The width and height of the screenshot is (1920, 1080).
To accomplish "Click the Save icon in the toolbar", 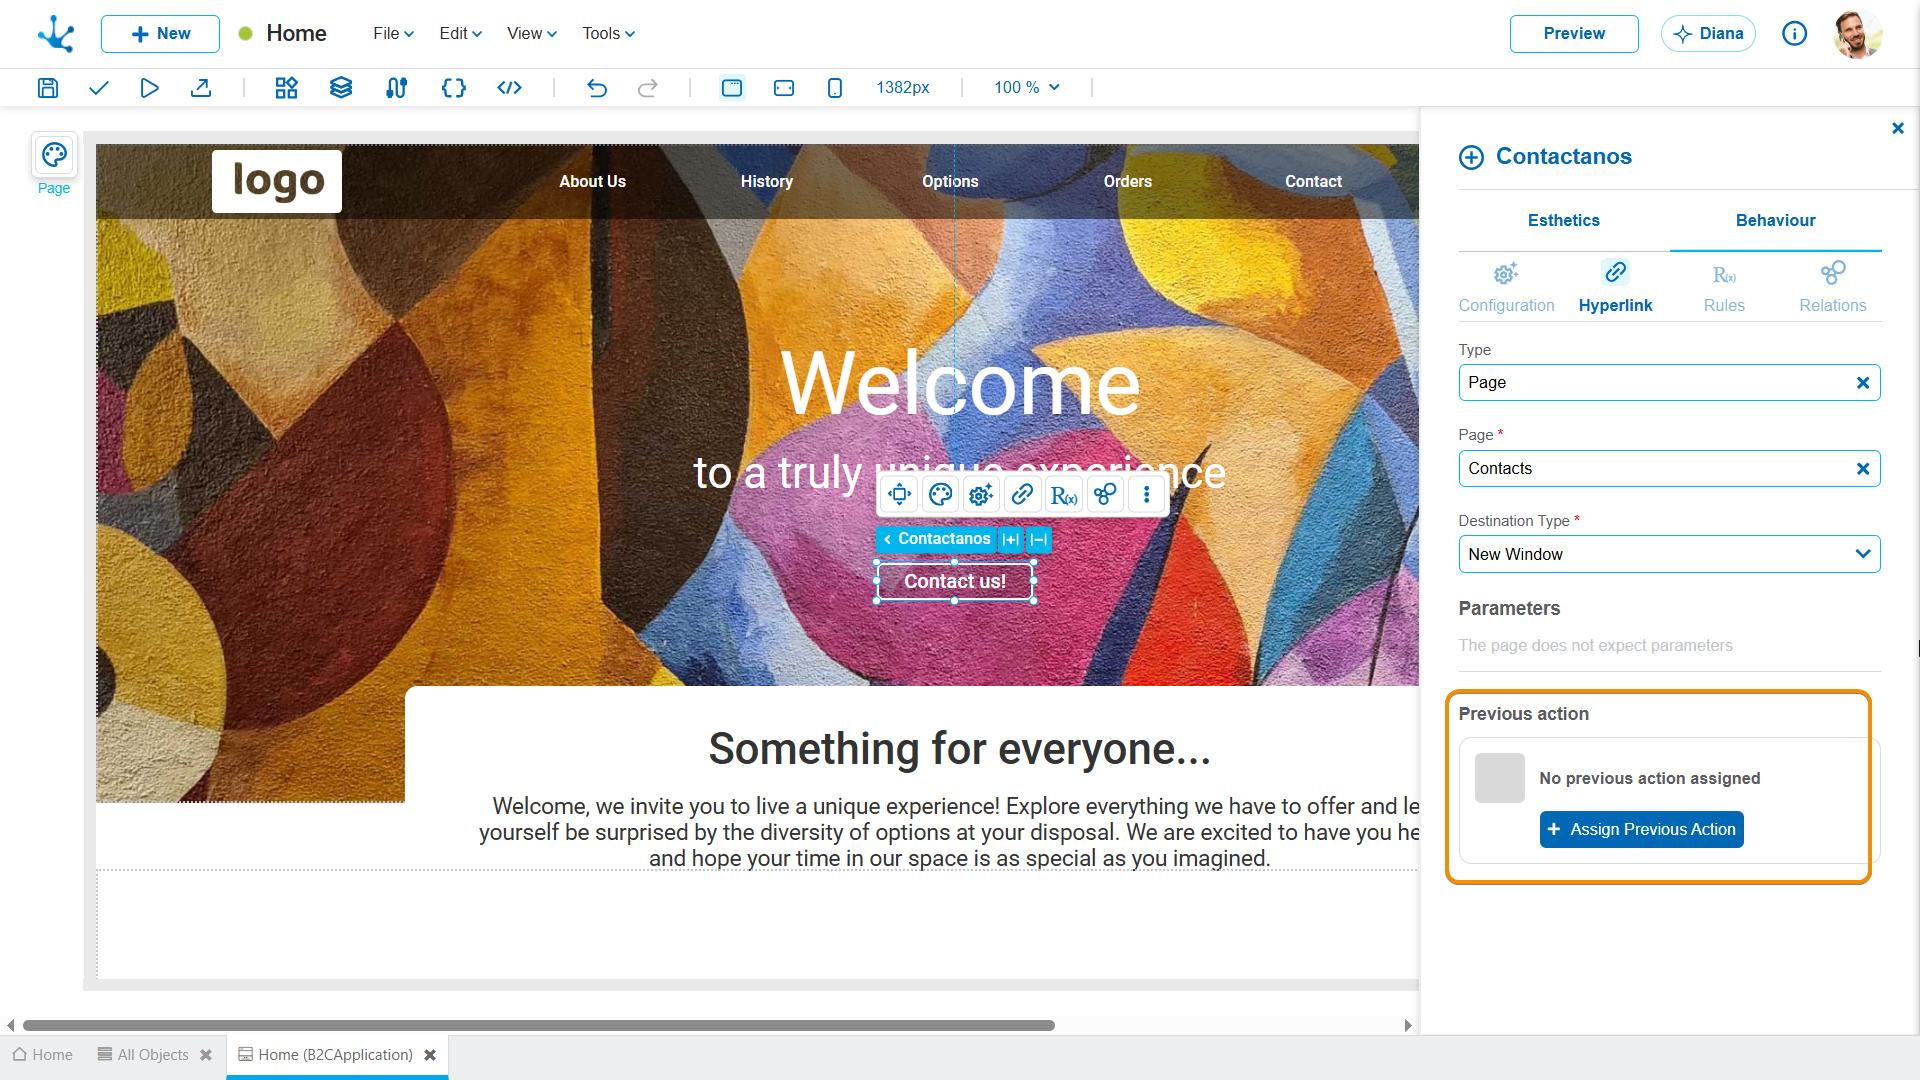I will coord(48,88).
